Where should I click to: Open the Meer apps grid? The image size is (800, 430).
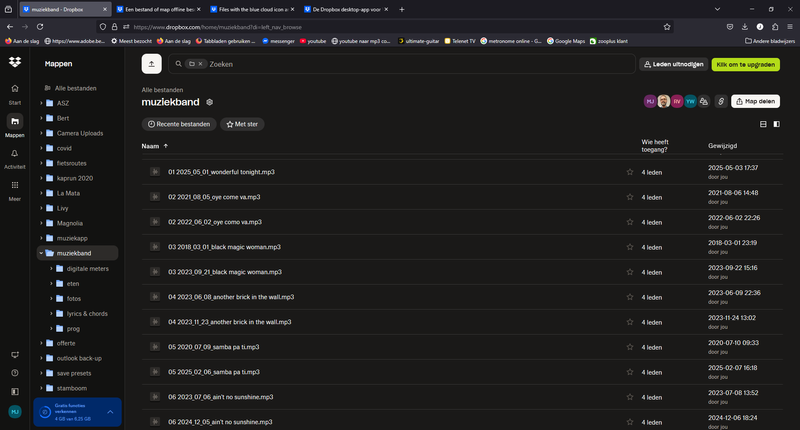14,188
